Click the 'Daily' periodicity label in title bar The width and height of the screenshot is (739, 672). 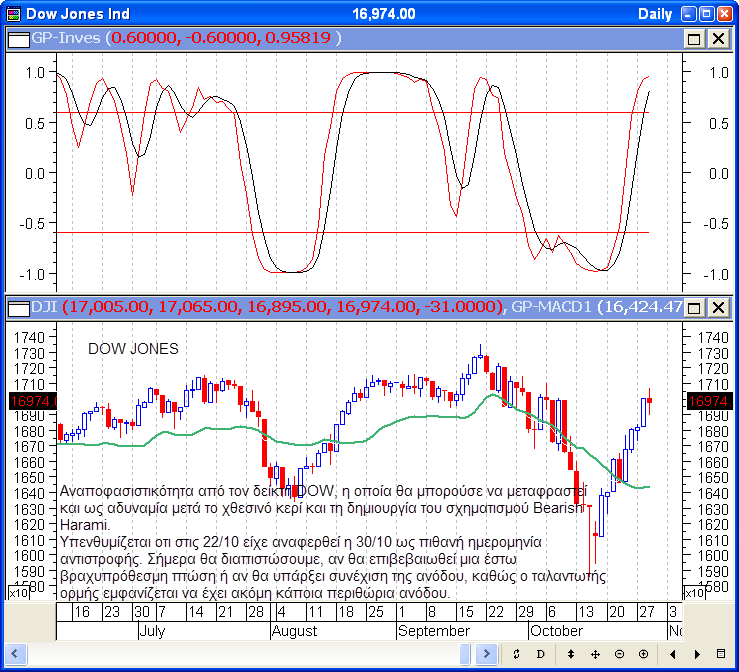pos(655,13)
